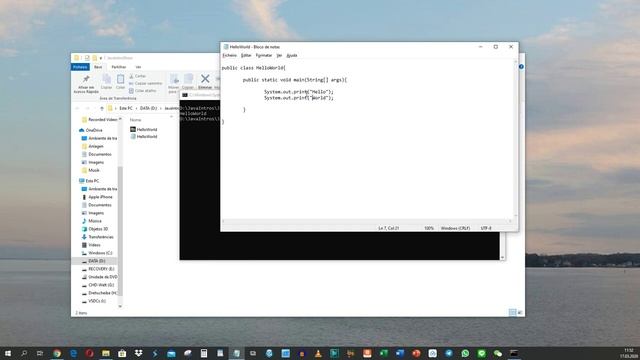This screenshot has width=640, height=360.
Task: Open the Editar menu in Notepad
Action: point(246,55)
